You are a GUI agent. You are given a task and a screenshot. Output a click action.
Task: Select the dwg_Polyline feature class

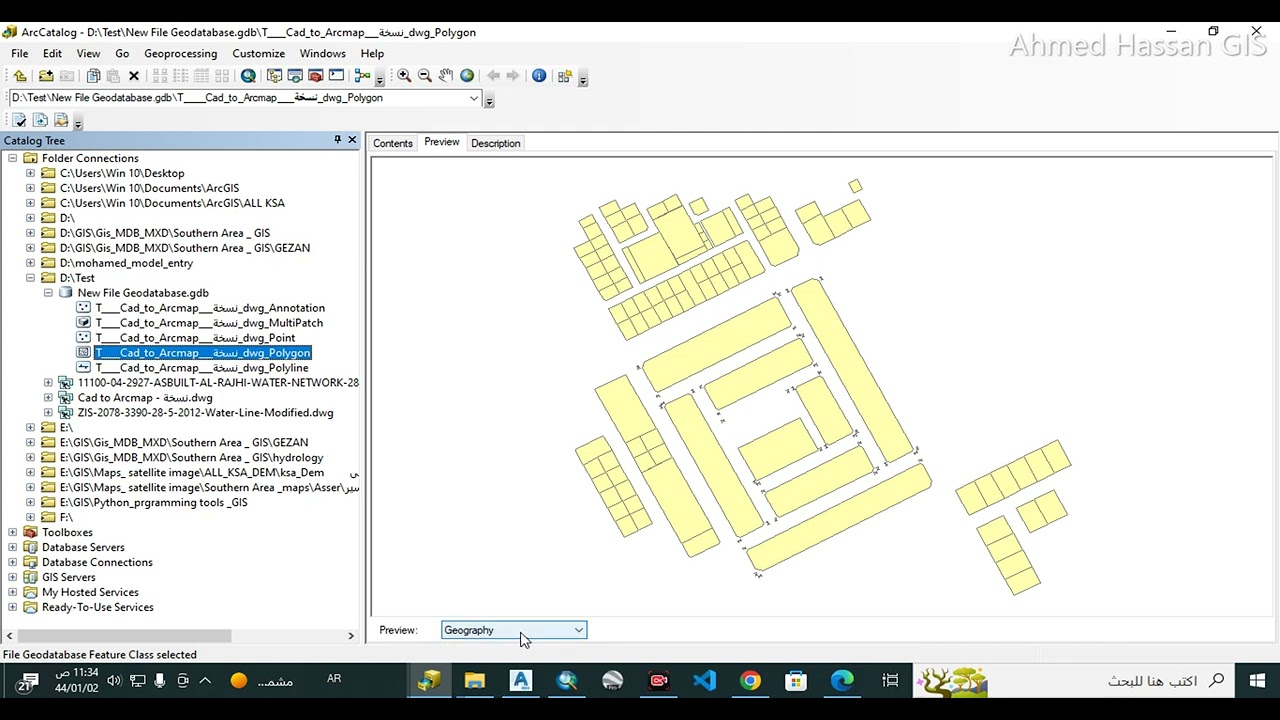tap(202, 368)
